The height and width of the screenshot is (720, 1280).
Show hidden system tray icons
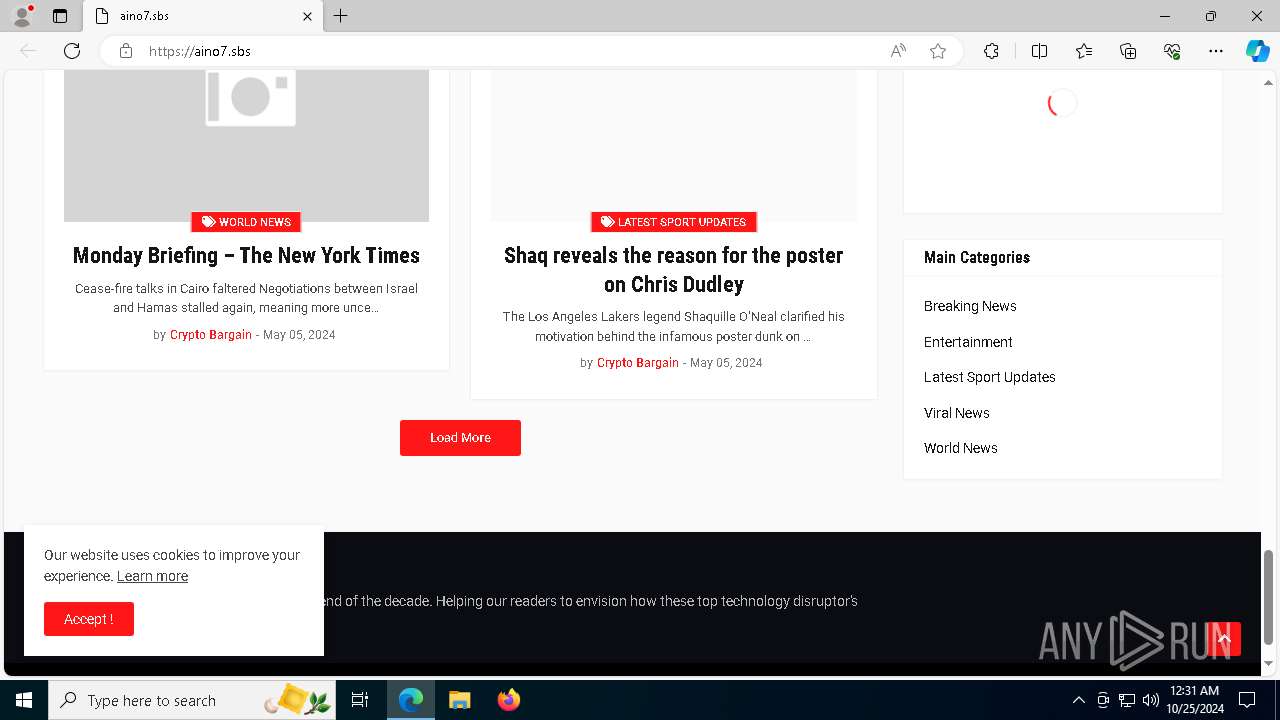click(x=1078, y=700)
